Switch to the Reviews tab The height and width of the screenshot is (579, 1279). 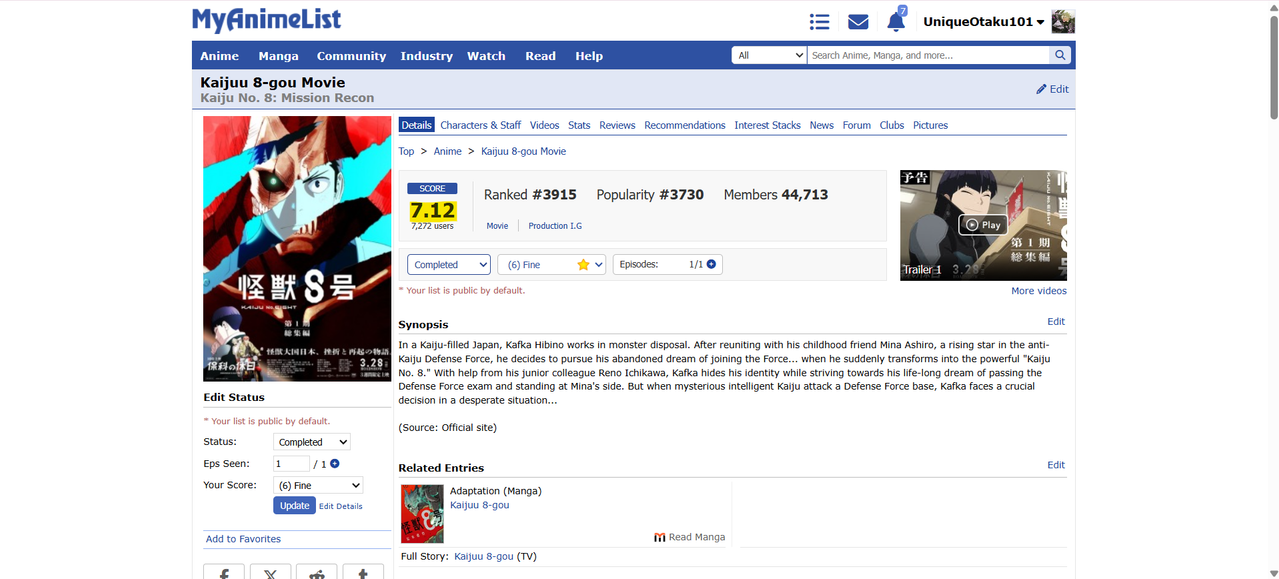click(x=617, y=125)
